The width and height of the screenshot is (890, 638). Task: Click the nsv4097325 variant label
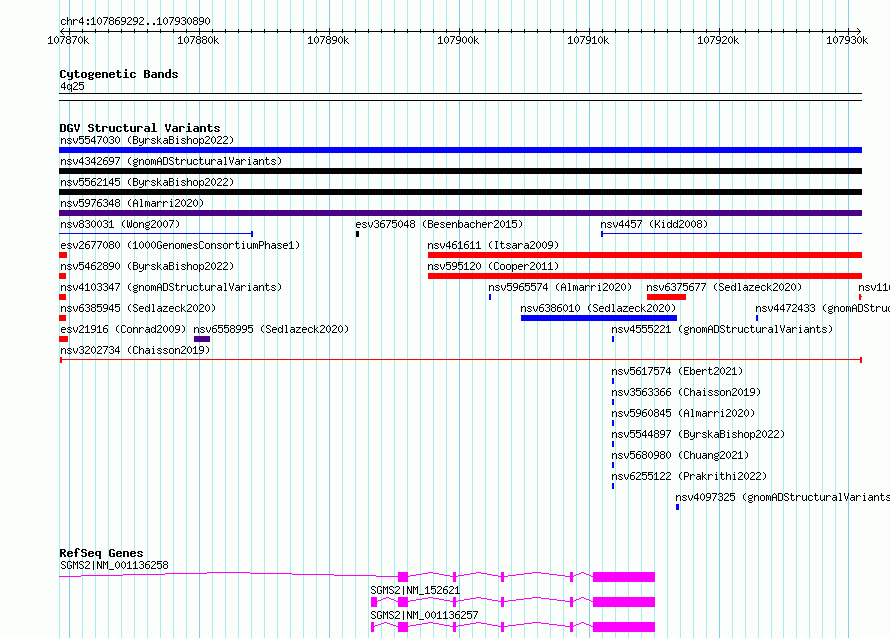click(782, 497)
